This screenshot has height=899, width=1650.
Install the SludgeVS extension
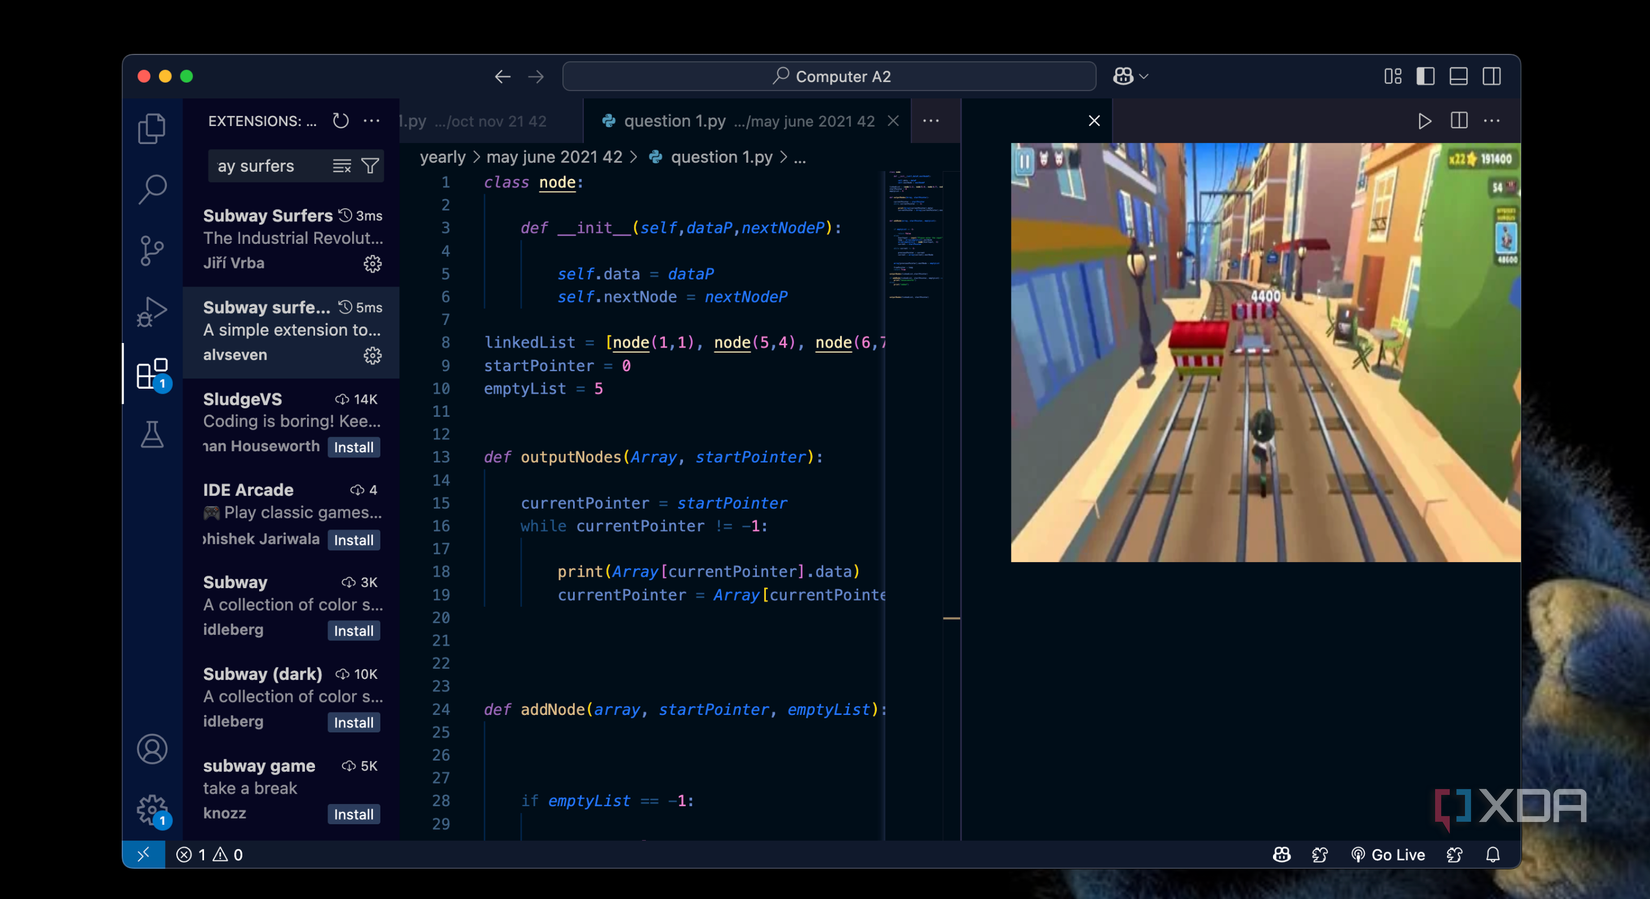[353, 447]
